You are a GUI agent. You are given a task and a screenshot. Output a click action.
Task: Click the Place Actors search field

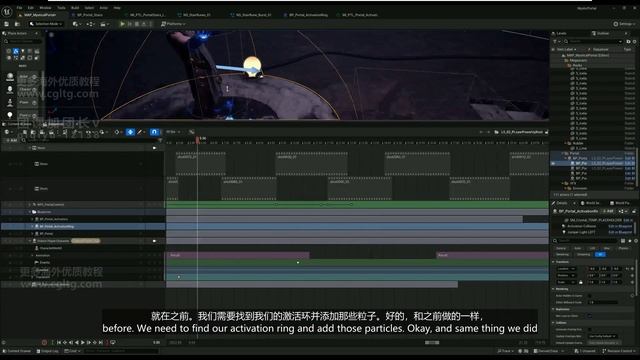click(24, 41)
